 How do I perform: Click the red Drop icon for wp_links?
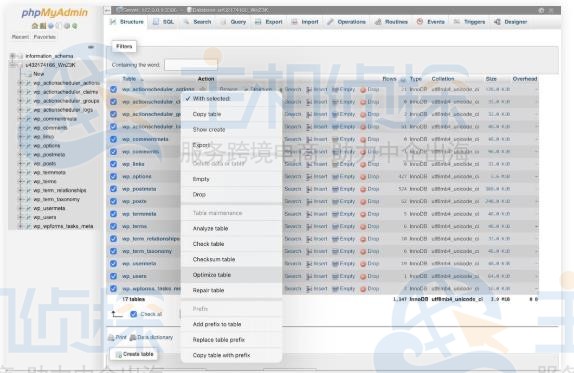pyautogui.click(x=363, y=164)
